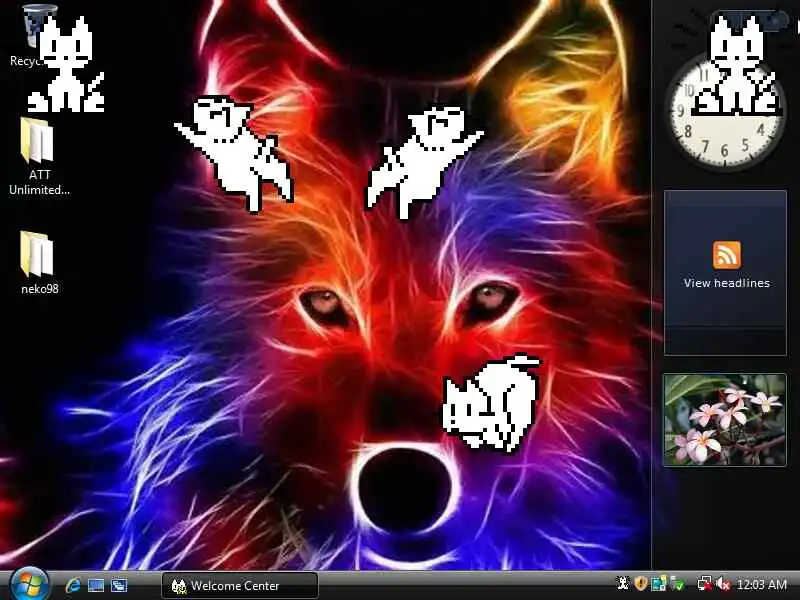Image resolution: width=800 pixels, height=600 pixels.
Task: Launch Internet Explorer from Quick Launch
Action: pyautogui.click(x=73, y=585)
